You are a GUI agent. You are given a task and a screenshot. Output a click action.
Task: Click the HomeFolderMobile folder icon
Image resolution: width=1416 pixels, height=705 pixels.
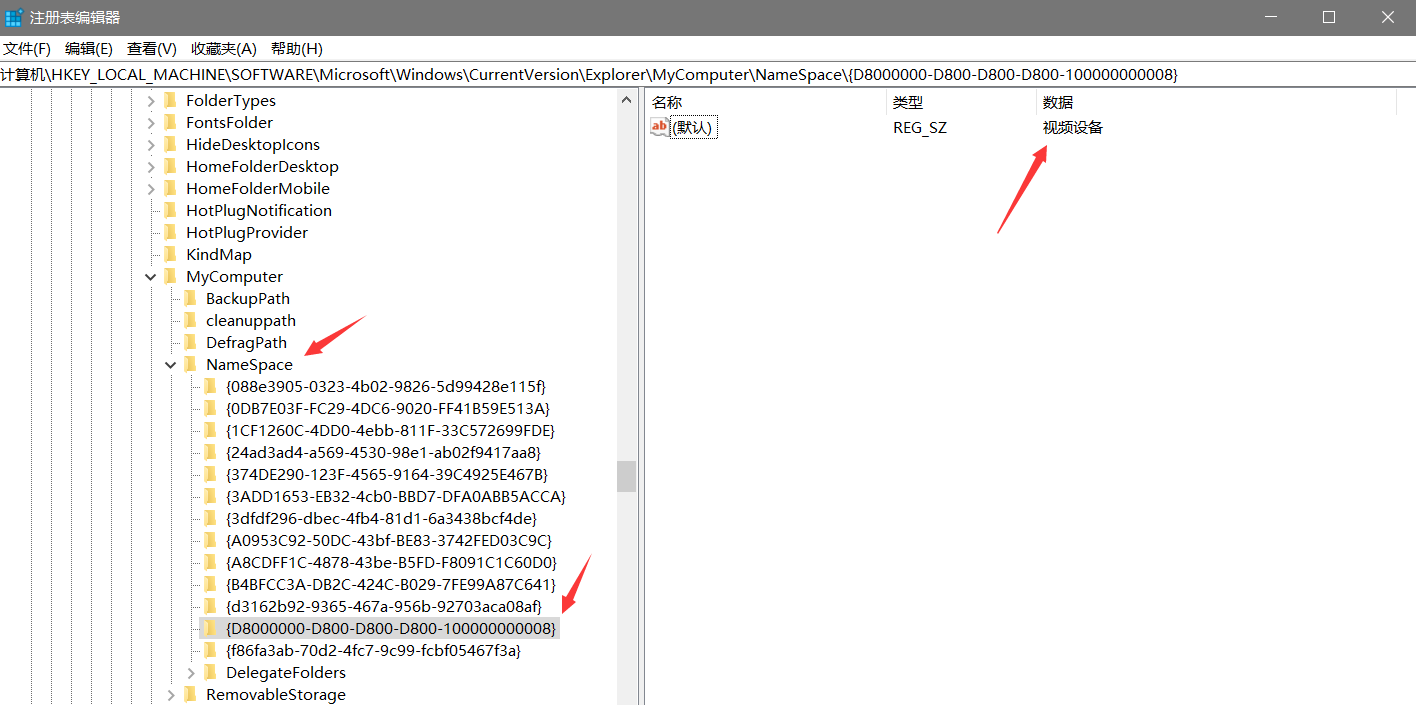(170, 188)
